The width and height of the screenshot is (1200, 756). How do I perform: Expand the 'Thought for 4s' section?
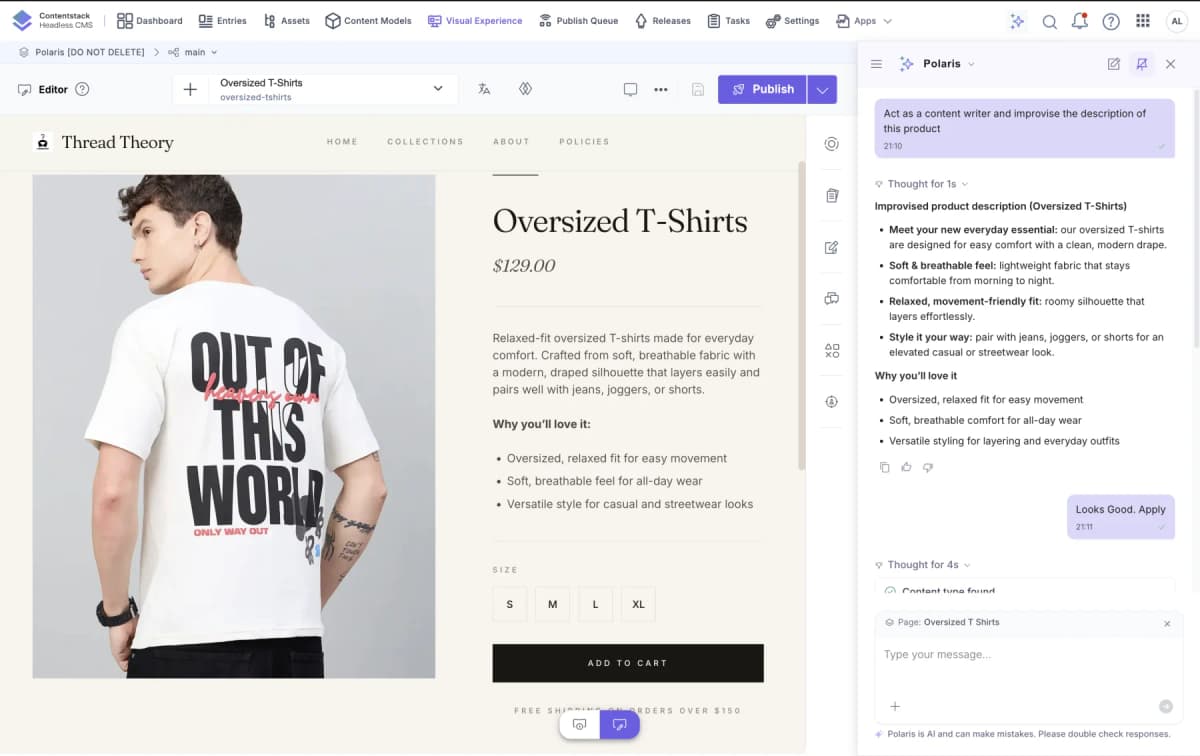[921, 565]
